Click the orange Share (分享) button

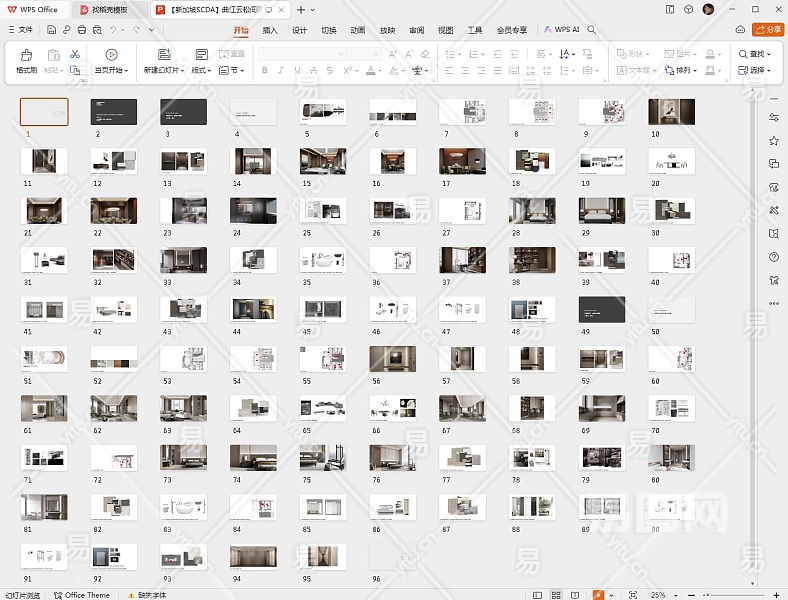coord(768,30)
